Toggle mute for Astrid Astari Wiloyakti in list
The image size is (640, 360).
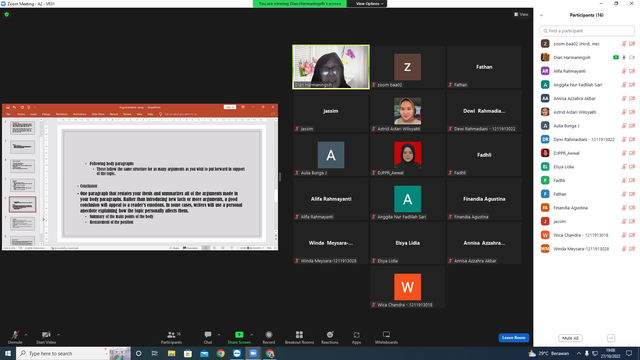pos(624,112)
